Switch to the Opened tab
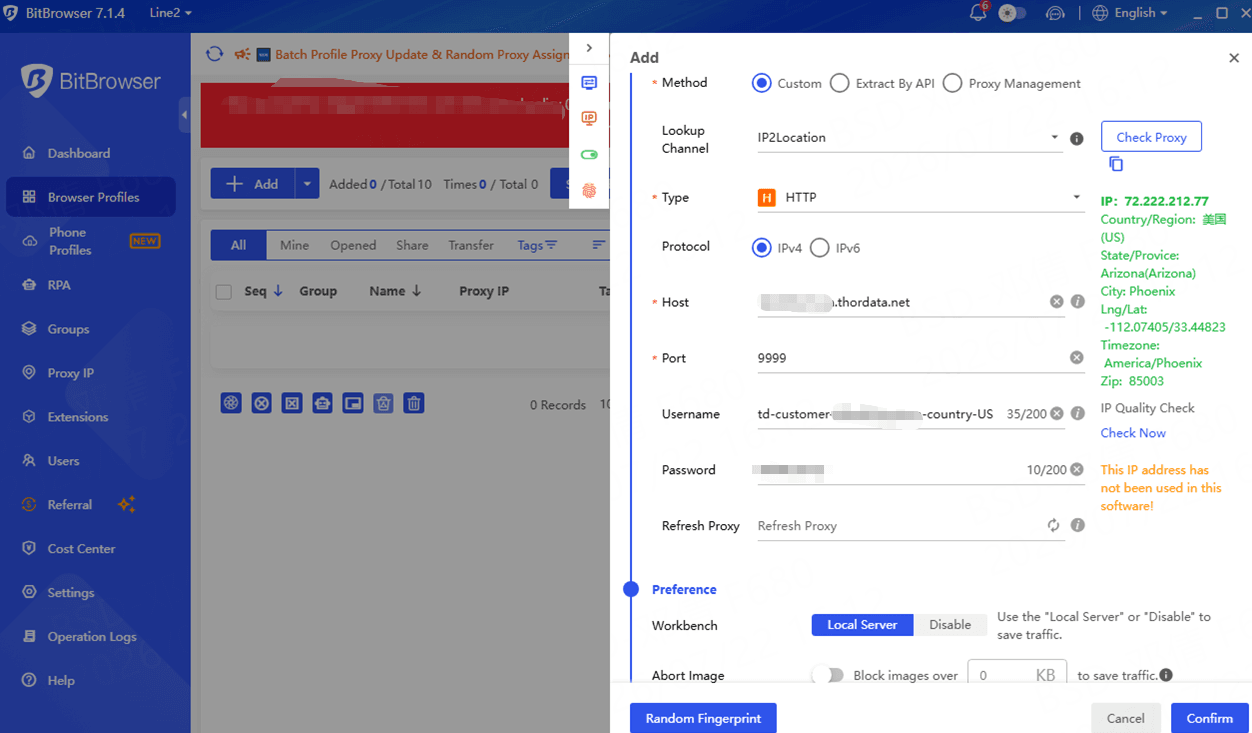The height and width of the screenshot is (733, 1252). click(x=353, y=245)
